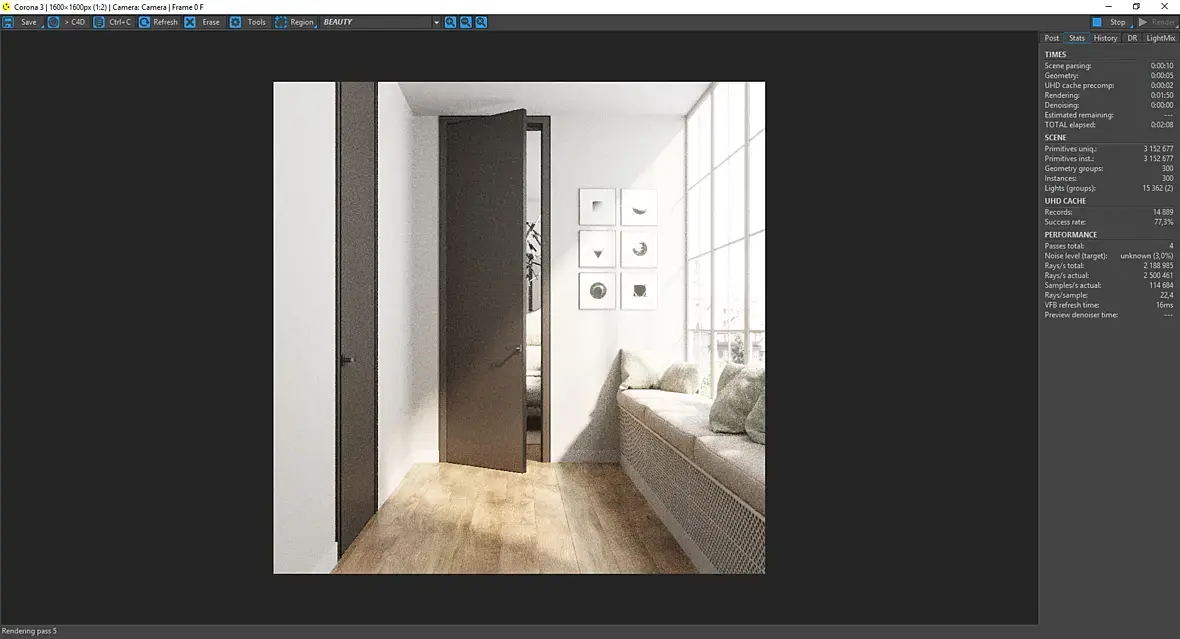Minimize the Corona VFB window
This screenshot has height=639, width=1180.
click(x=1108, y=7)
